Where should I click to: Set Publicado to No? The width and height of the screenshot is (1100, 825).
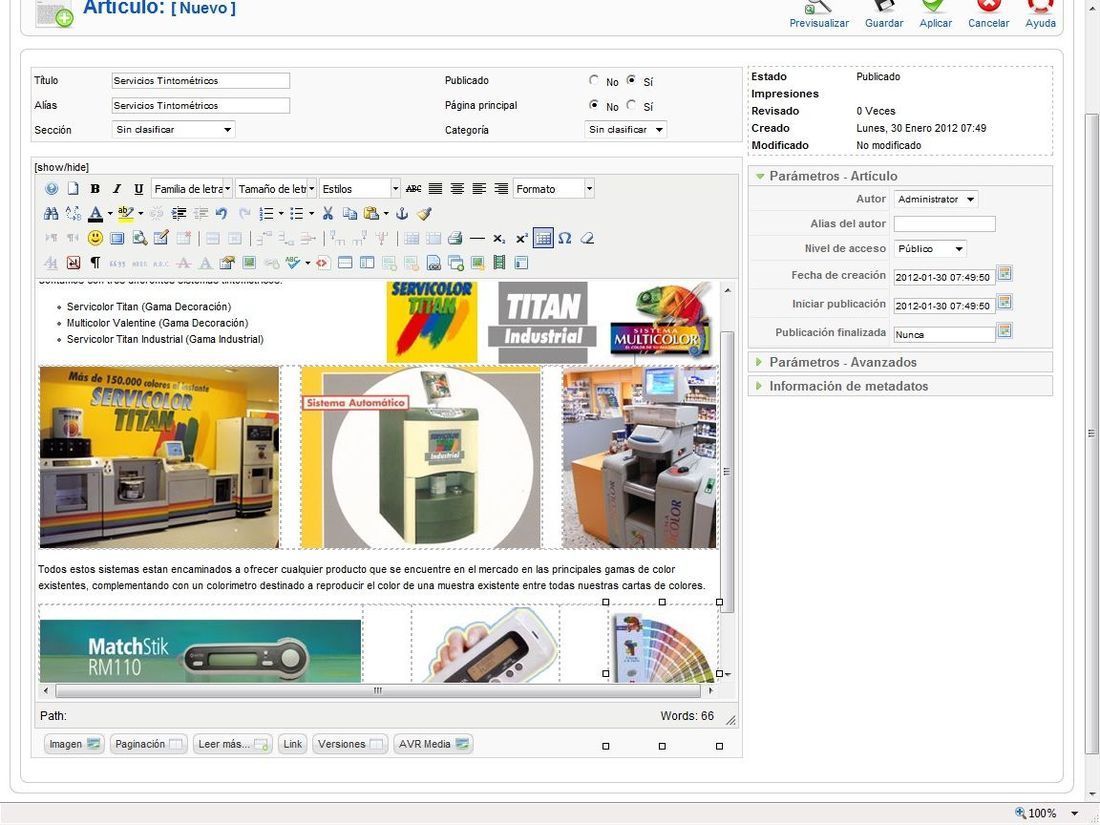594,80
